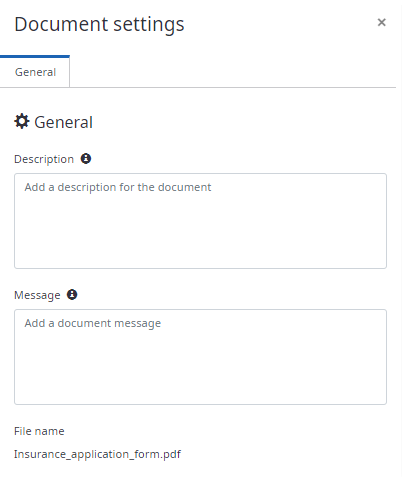
Task: Close the Document settings panel
Action: tap(381, 22)
